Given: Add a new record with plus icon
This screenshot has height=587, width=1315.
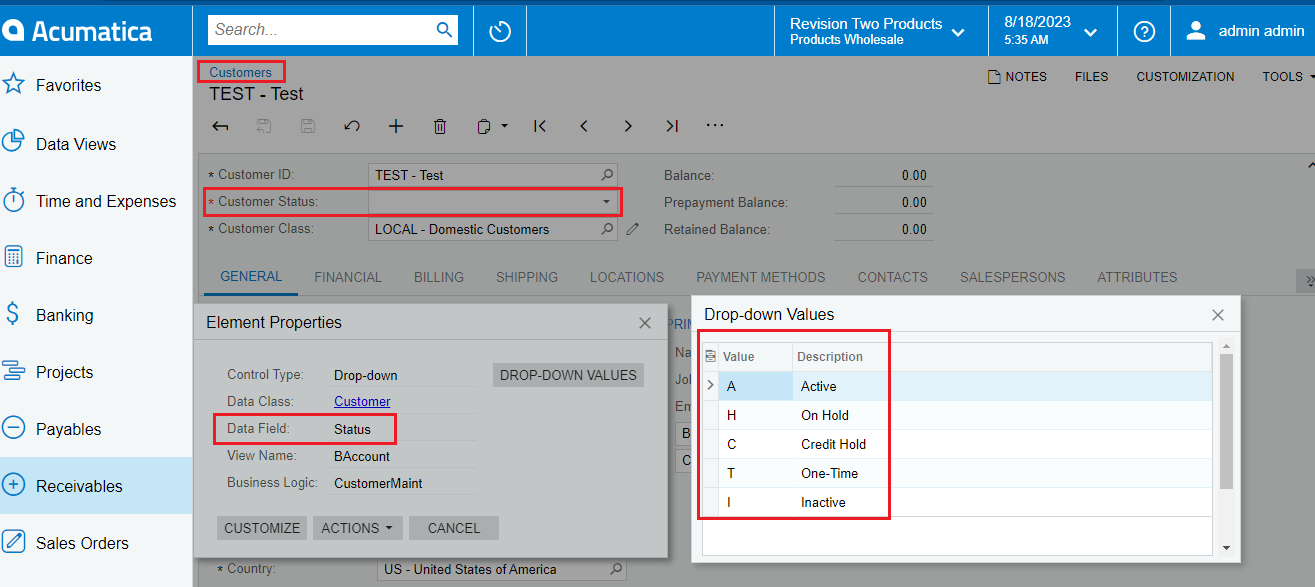Looking at the screenshot, I should [396, 126].
